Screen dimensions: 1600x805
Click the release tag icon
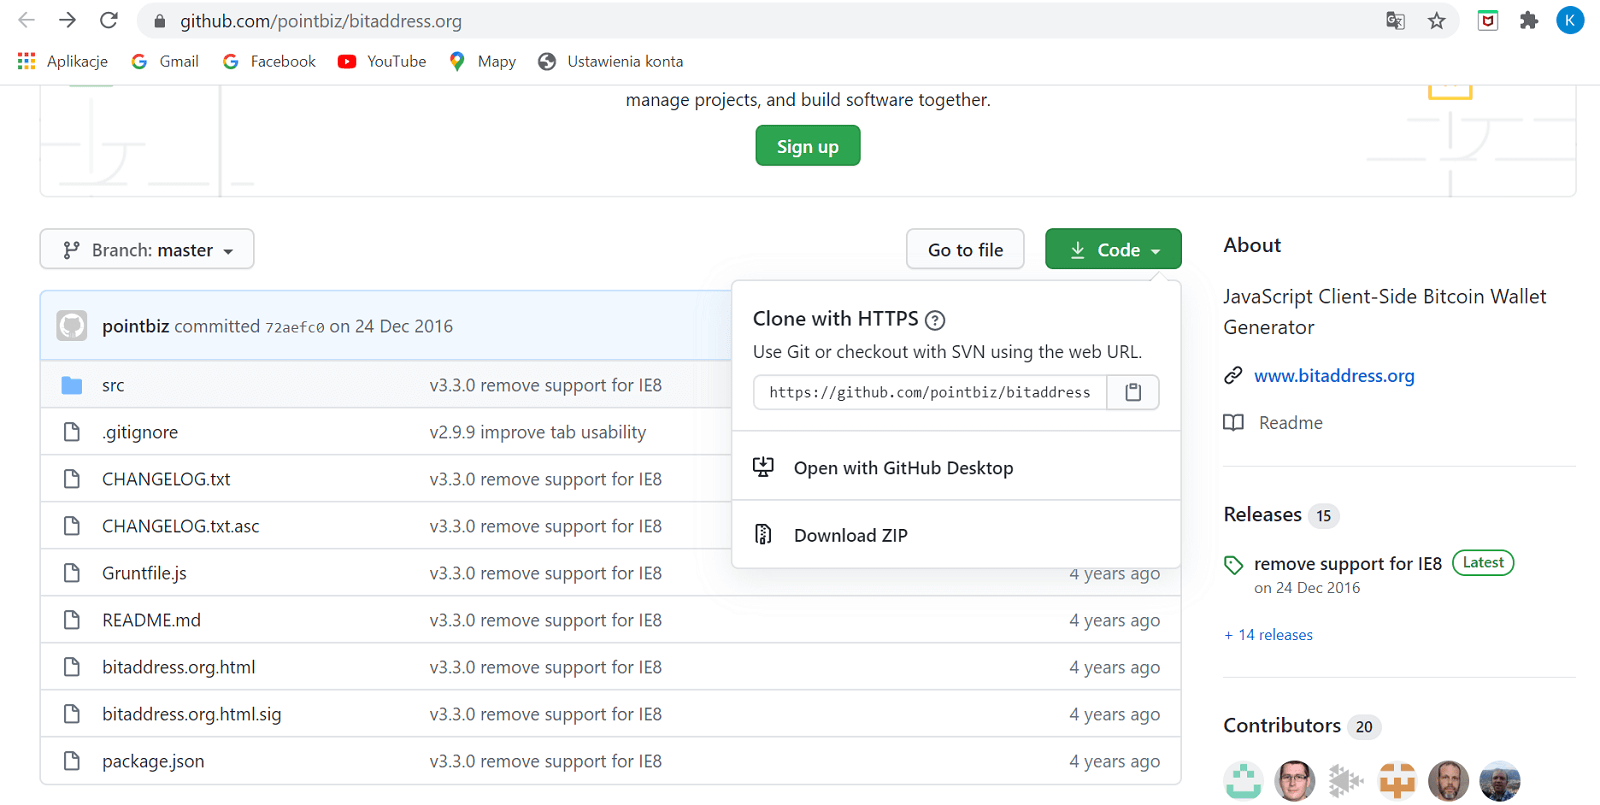point(1233,565)
